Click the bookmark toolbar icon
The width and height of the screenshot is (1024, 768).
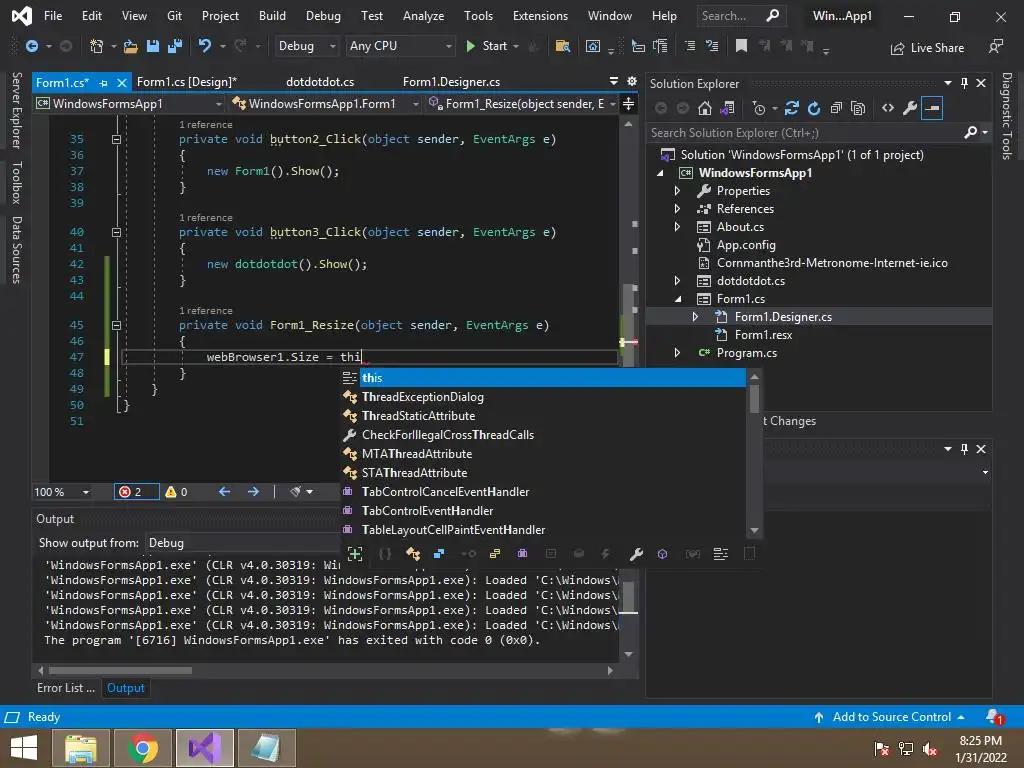click(741, 46)
